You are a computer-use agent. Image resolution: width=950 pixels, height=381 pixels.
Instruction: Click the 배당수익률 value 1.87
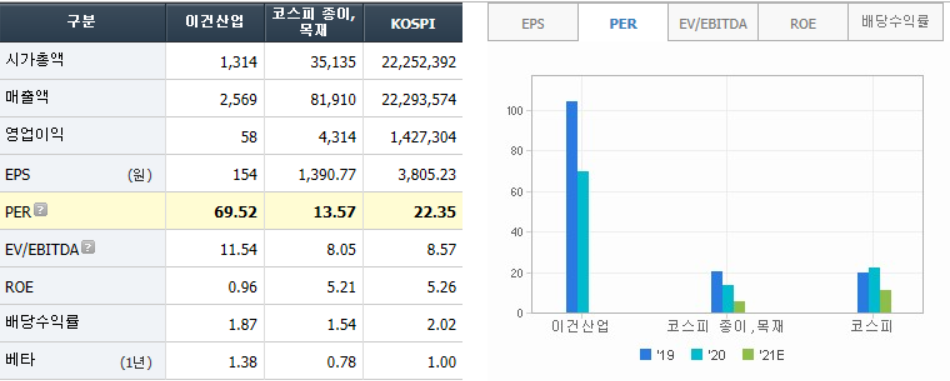click(x=244, y=325)
